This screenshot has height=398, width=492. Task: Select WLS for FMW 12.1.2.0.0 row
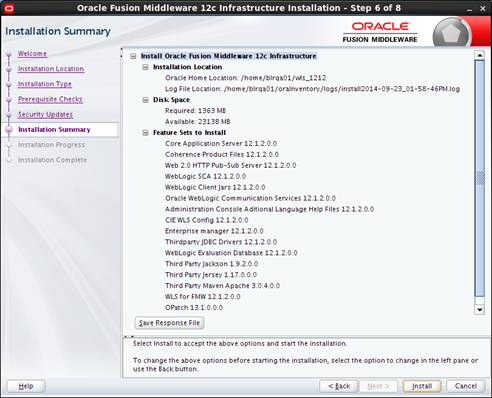(x=202, y=297)
